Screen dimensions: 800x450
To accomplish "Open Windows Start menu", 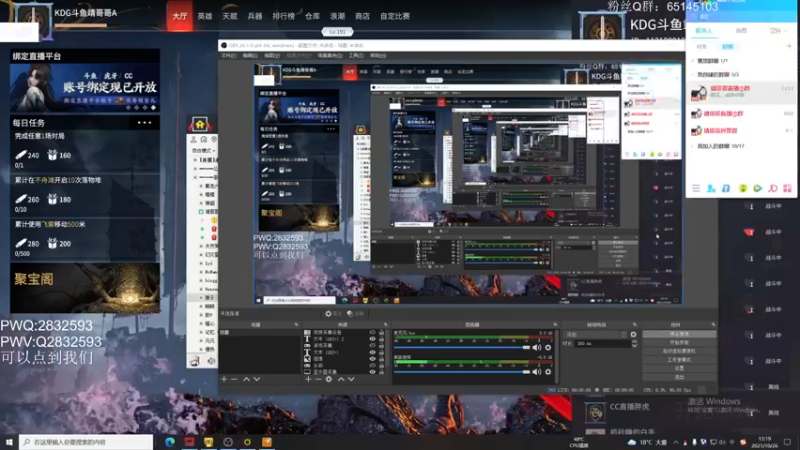I will (x=9, y=442).
